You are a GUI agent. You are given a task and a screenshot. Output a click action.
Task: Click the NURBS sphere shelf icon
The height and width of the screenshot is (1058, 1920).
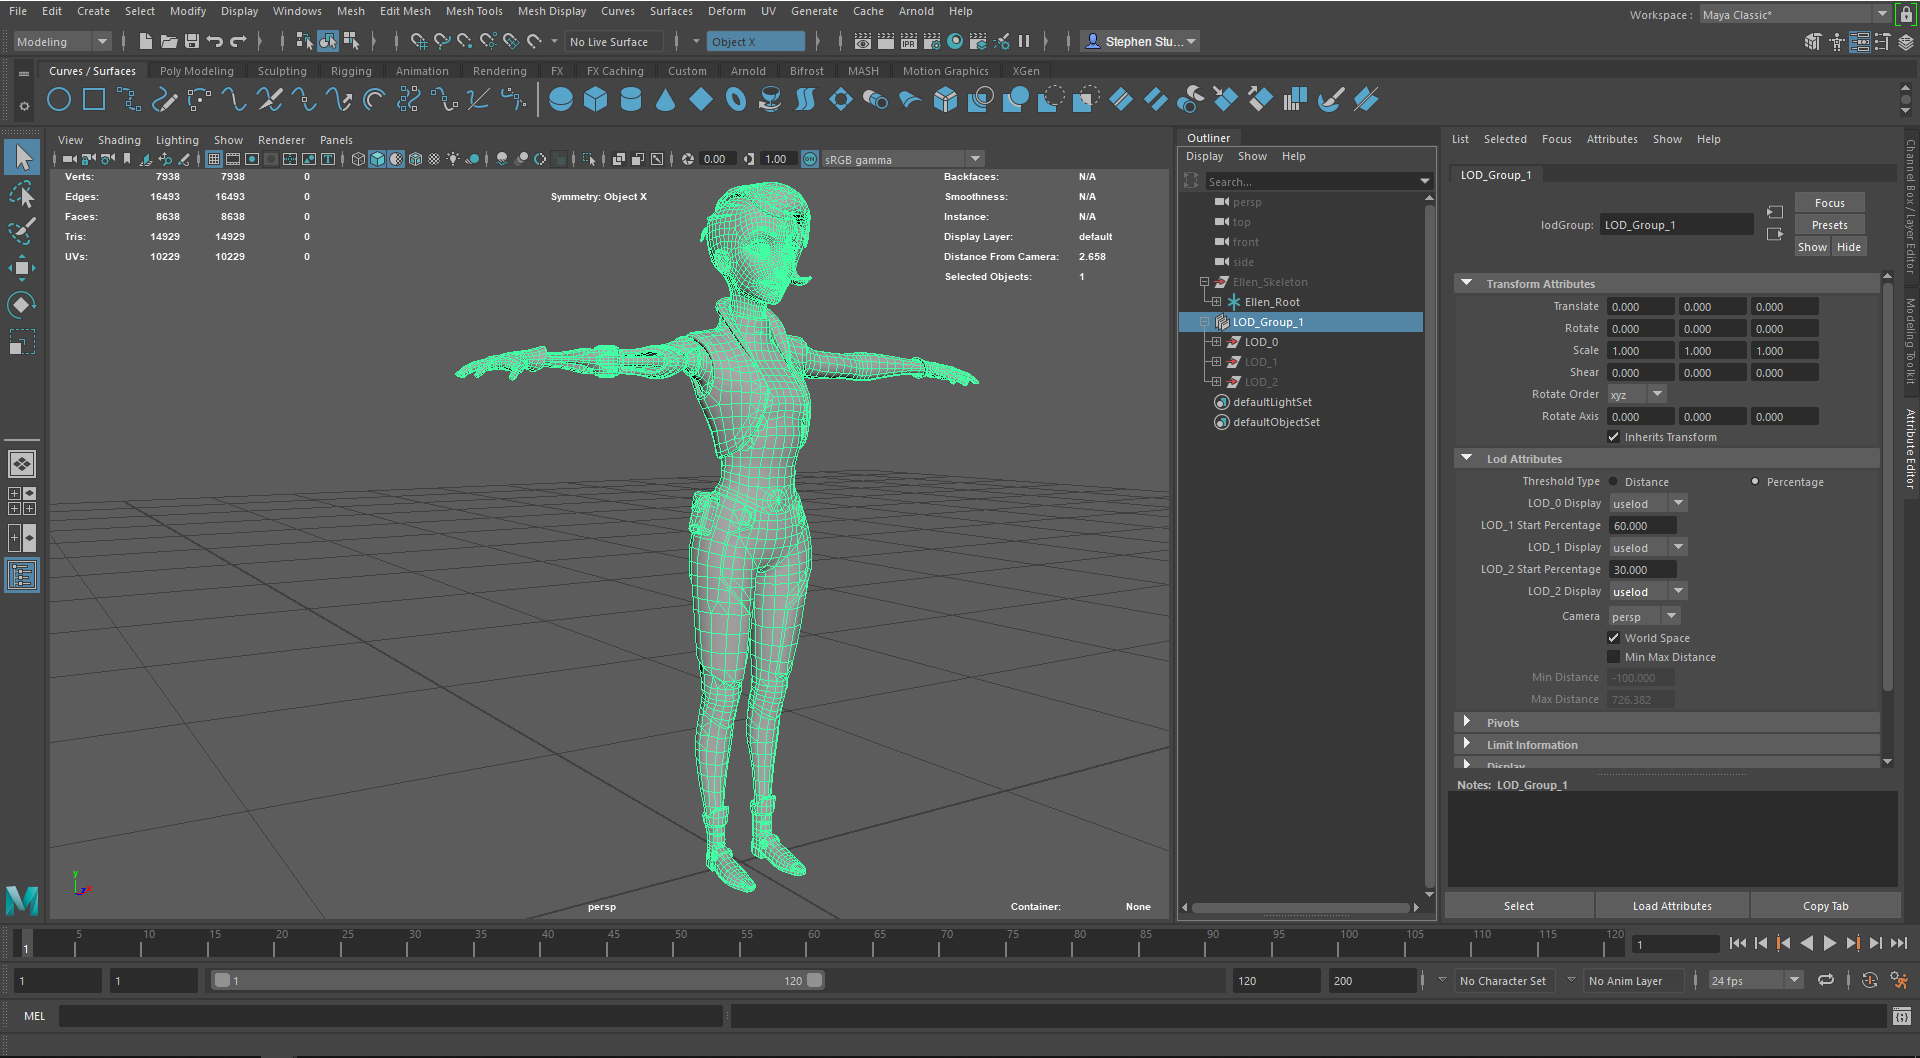click(x=560, y=99)
